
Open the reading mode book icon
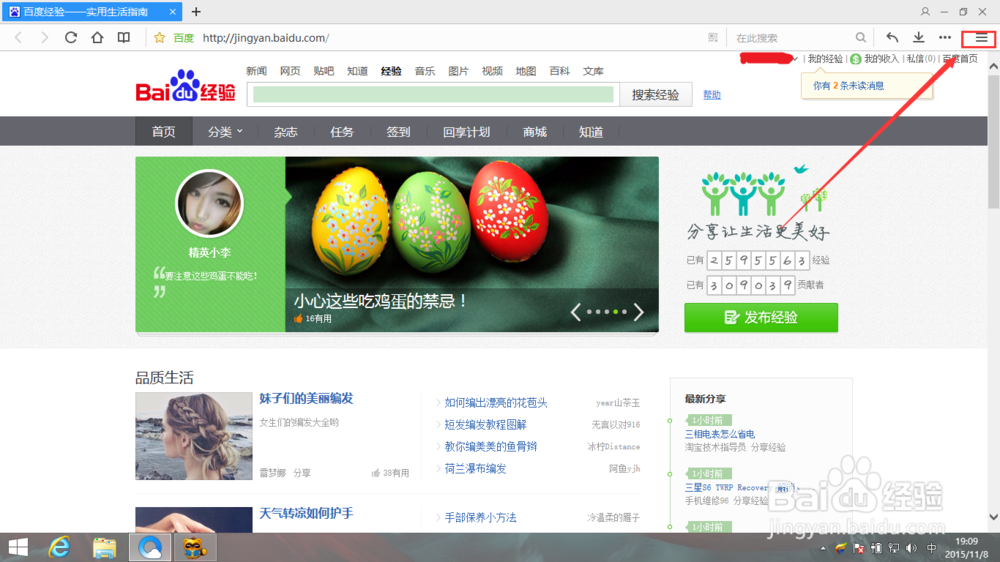[124, 38]
